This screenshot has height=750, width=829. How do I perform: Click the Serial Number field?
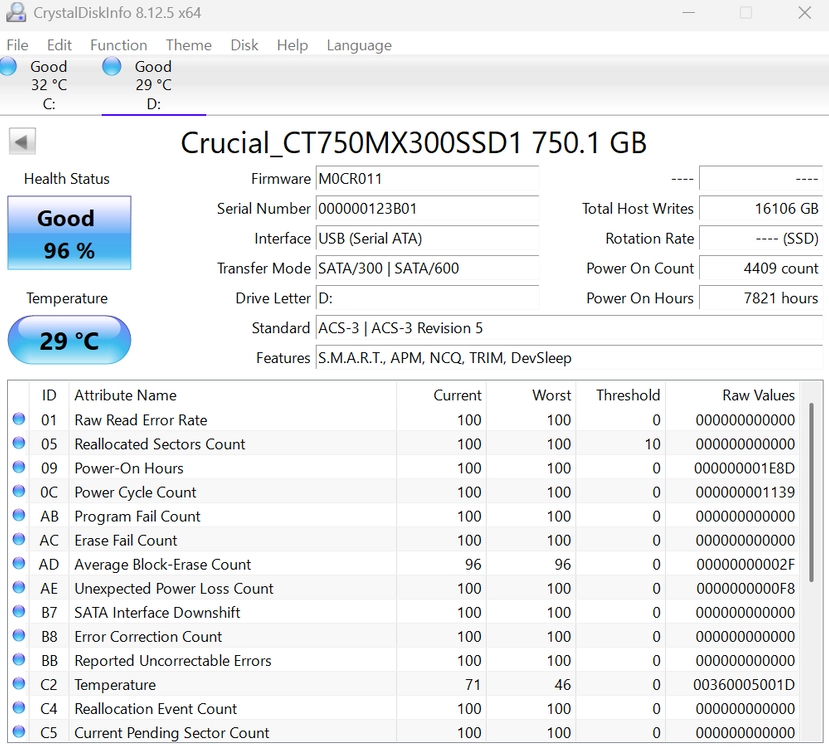pos(427,208)
